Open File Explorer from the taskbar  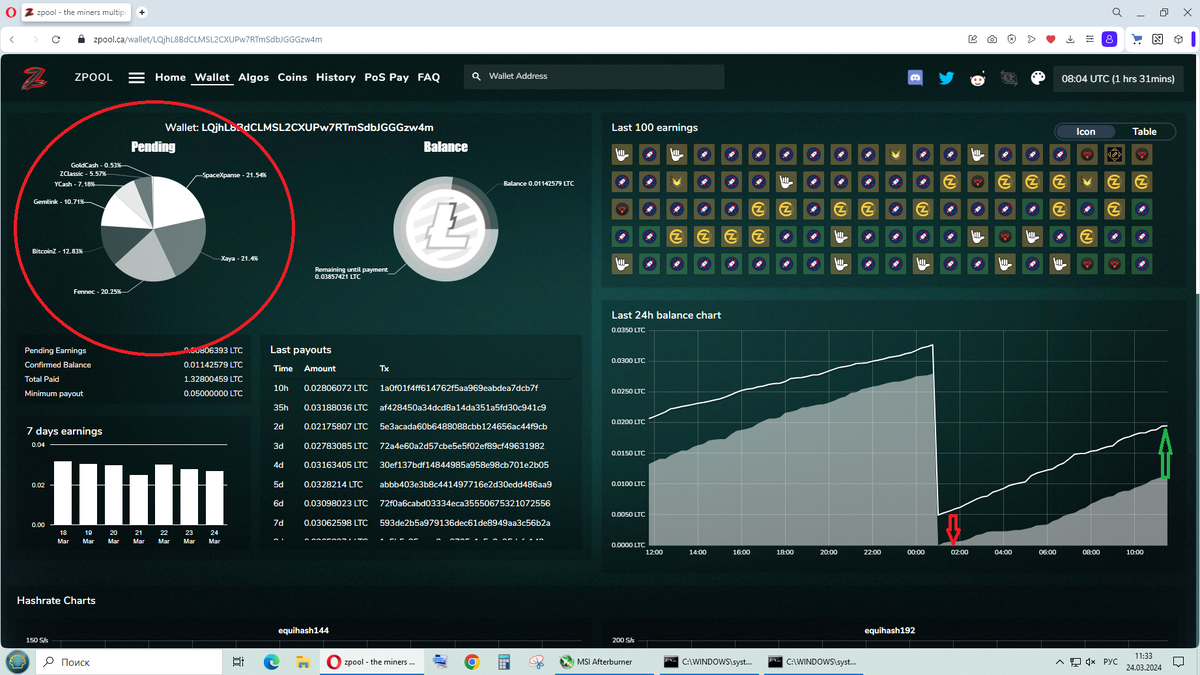click(x=301, y=662)
